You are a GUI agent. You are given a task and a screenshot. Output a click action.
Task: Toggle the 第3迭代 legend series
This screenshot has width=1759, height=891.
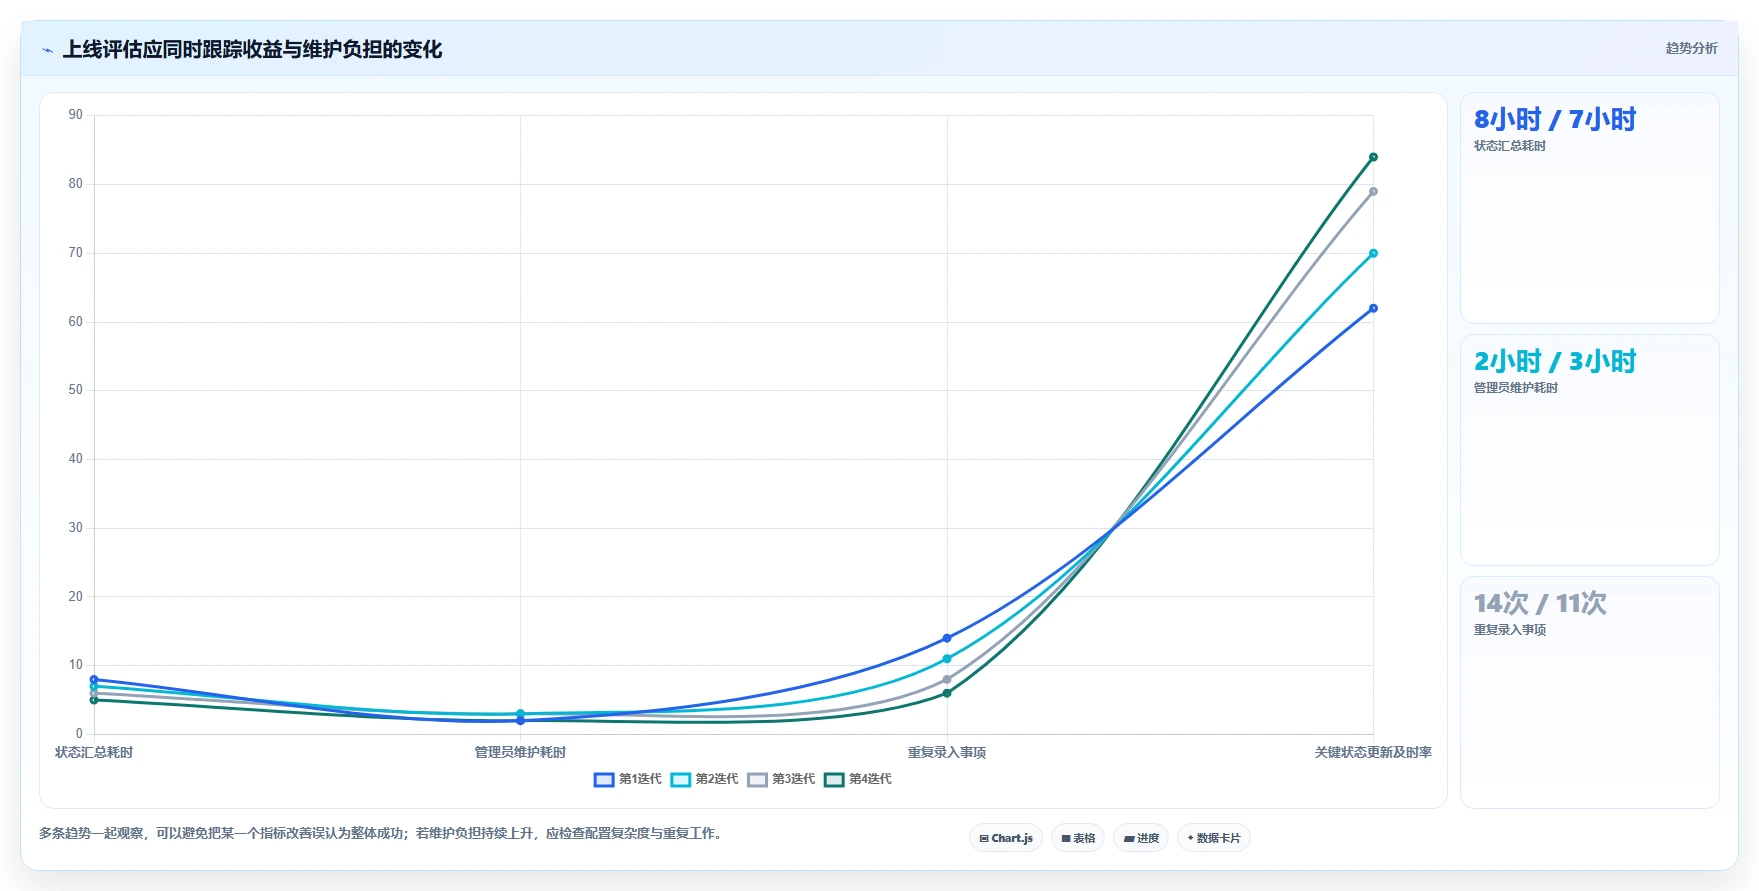click(781, 779)
